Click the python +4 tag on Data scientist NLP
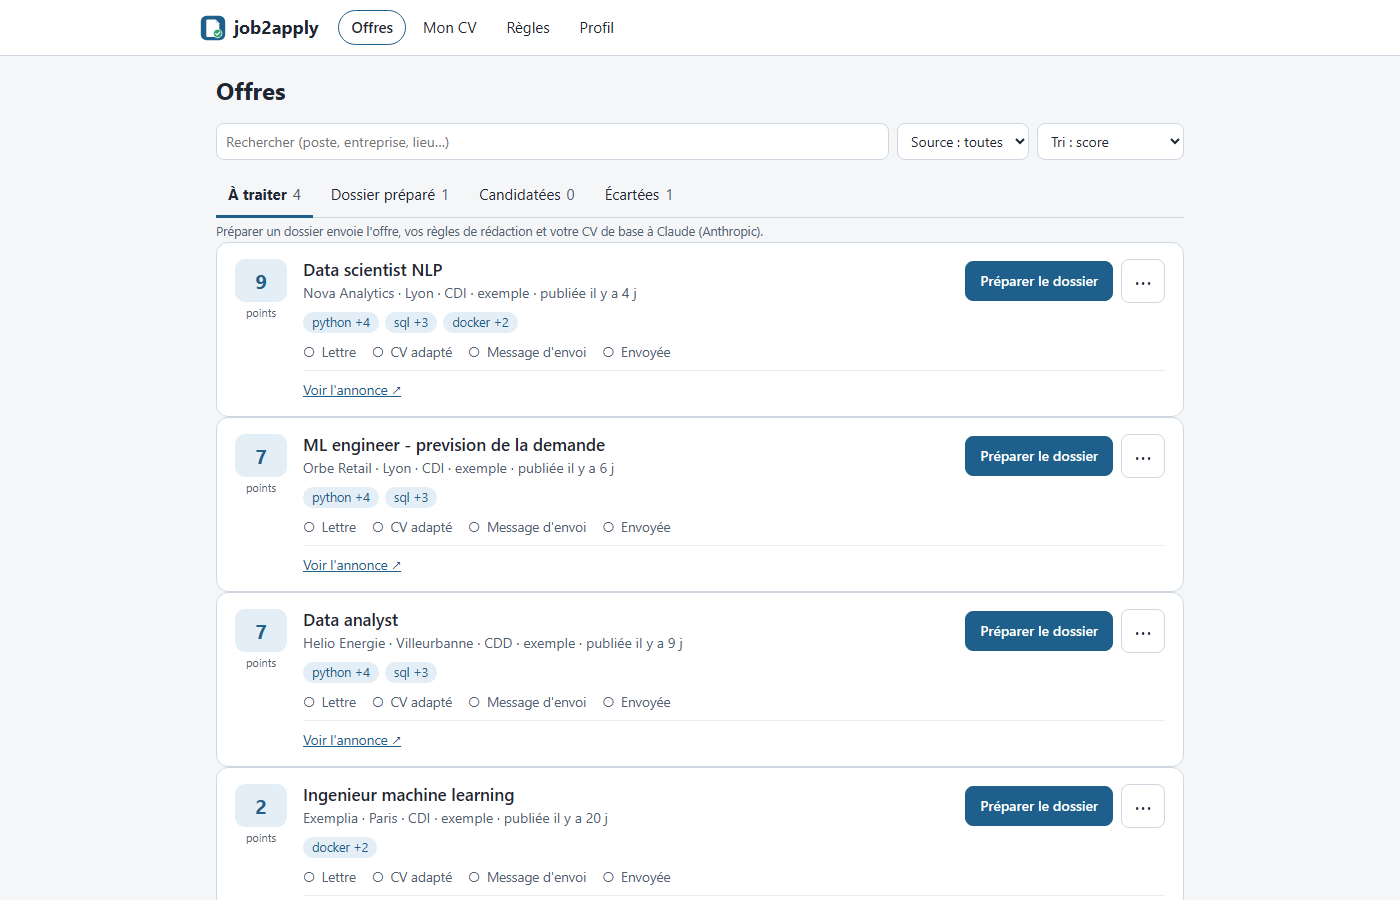 tap(341, 323)
